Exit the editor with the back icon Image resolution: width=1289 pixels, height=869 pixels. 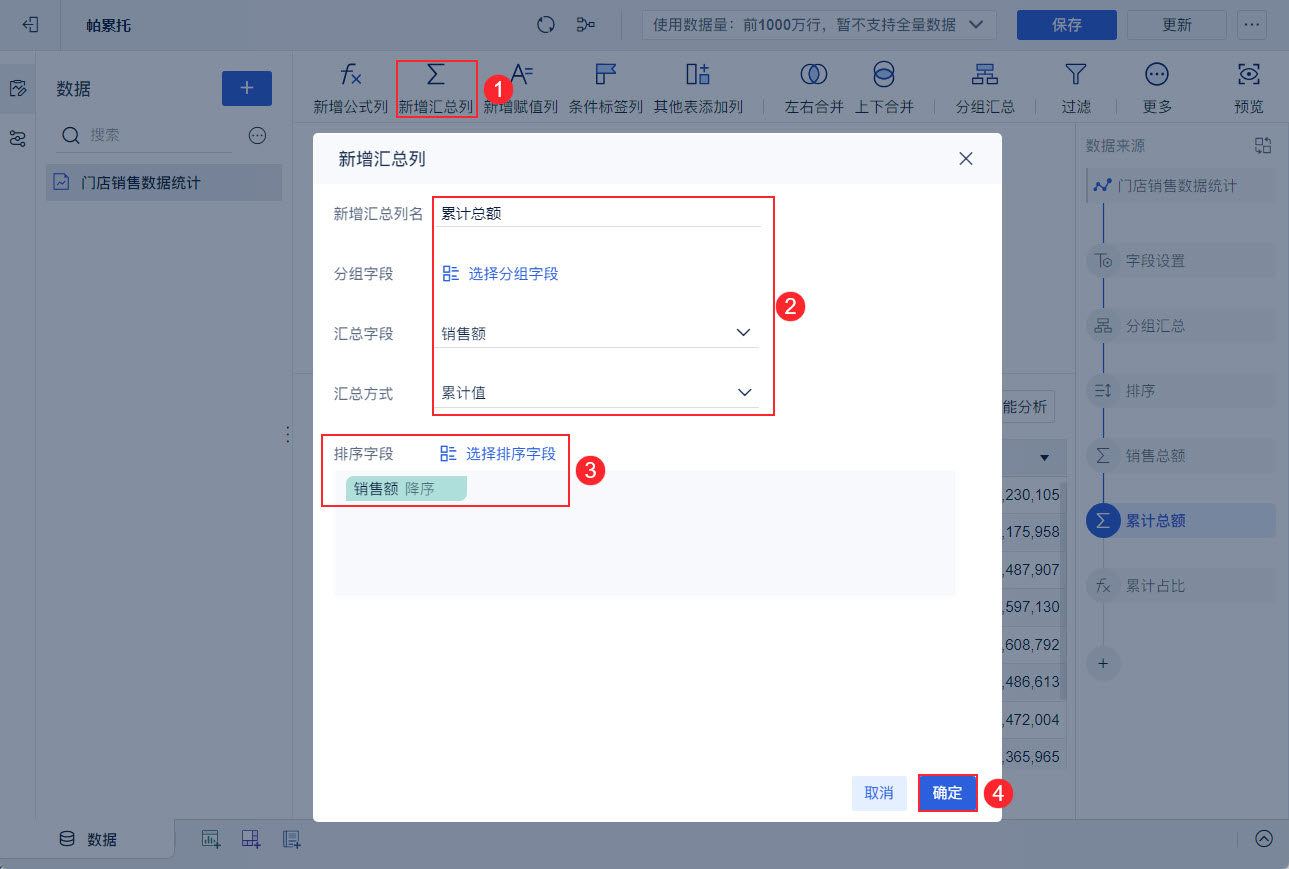[30, 25]
